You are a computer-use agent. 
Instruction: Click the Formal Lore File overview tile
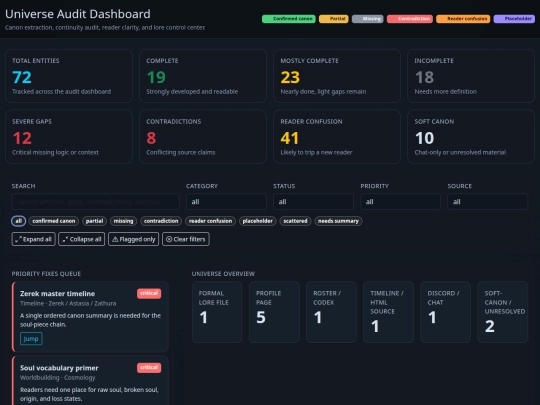(217, 312)
